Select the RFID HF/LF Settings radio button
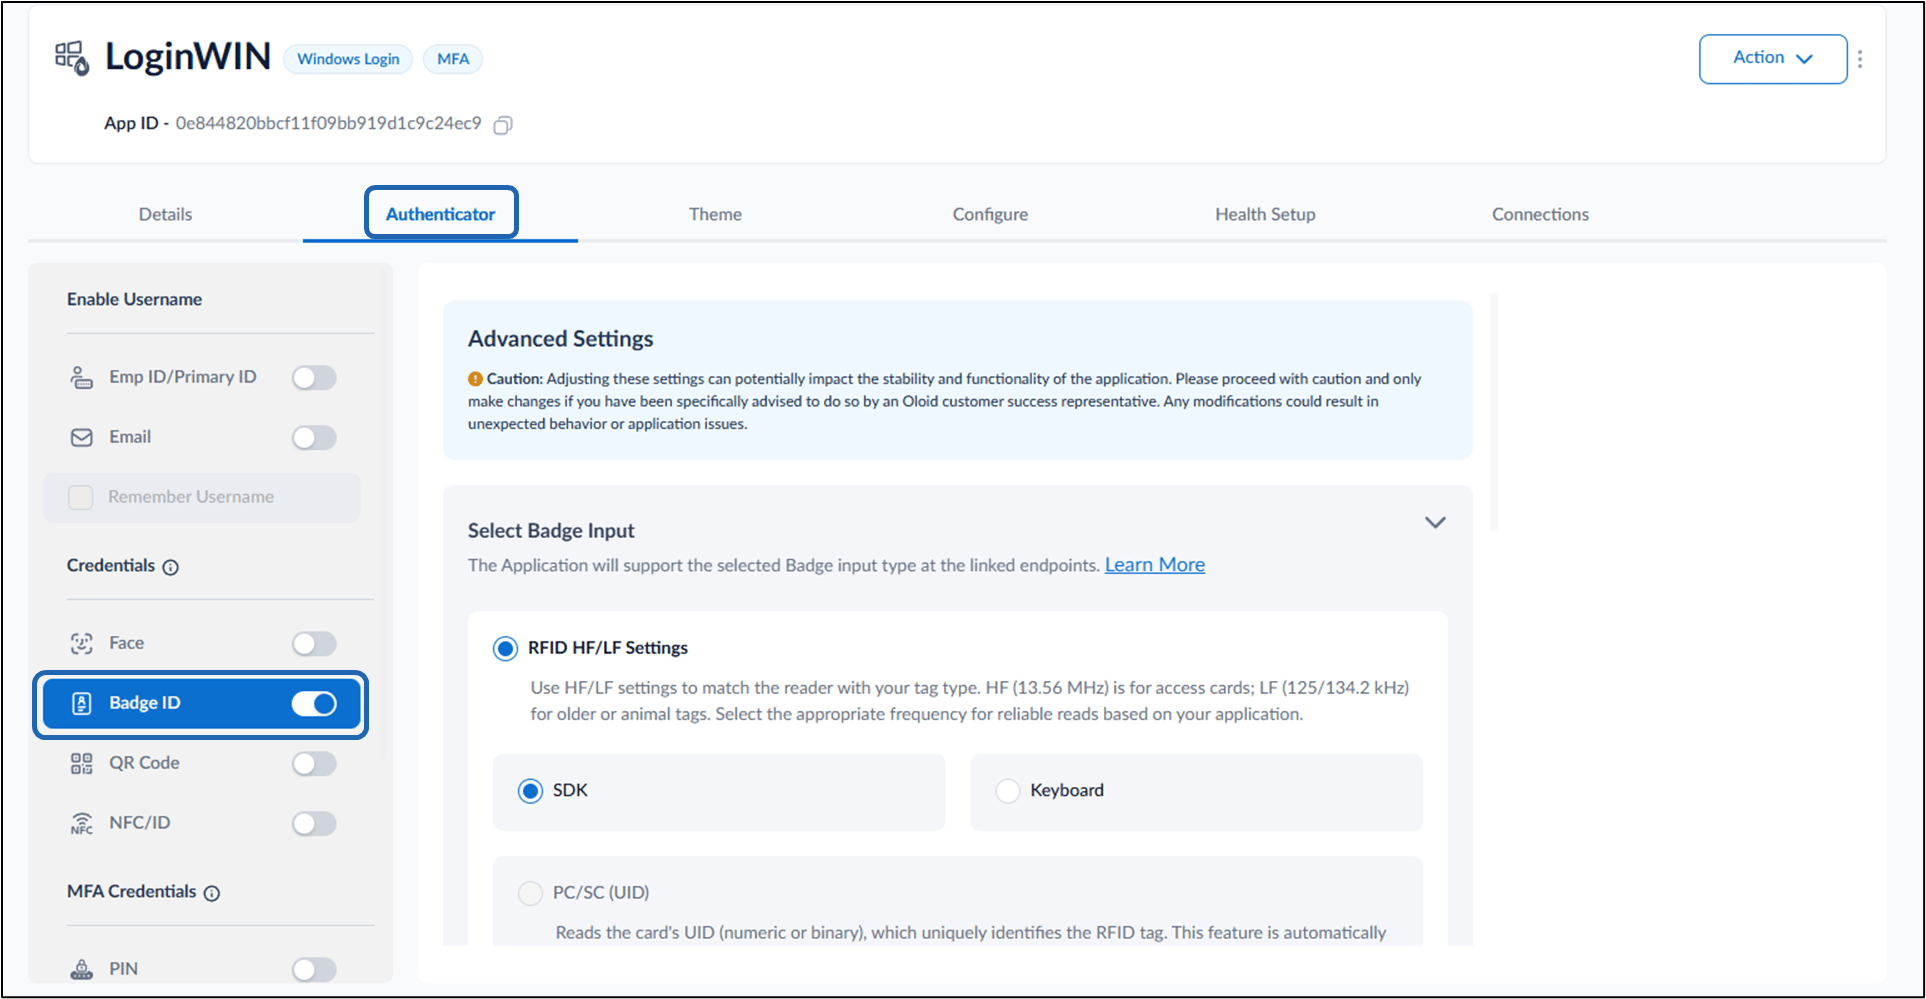 coord(505,648)
